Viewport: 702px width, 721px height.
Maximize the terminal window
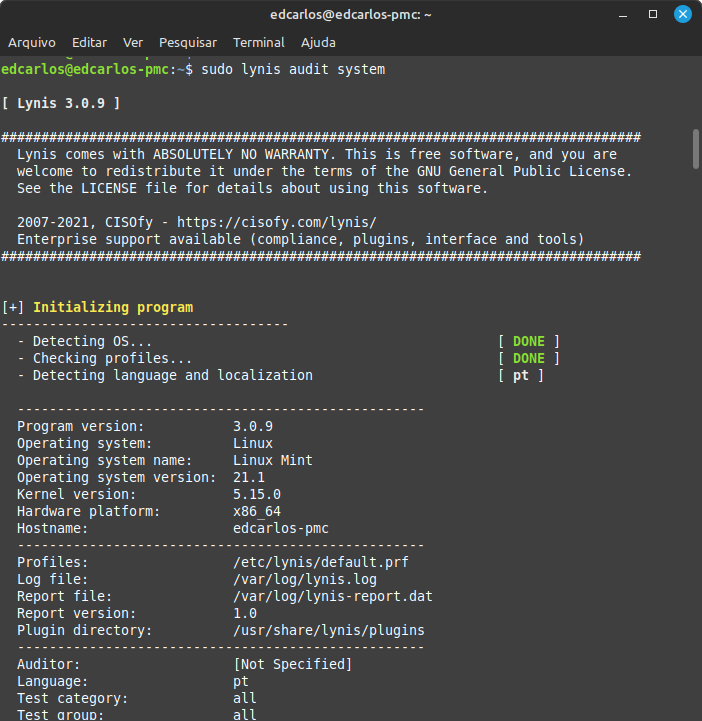pyautogui.click(x=654, y=14)
